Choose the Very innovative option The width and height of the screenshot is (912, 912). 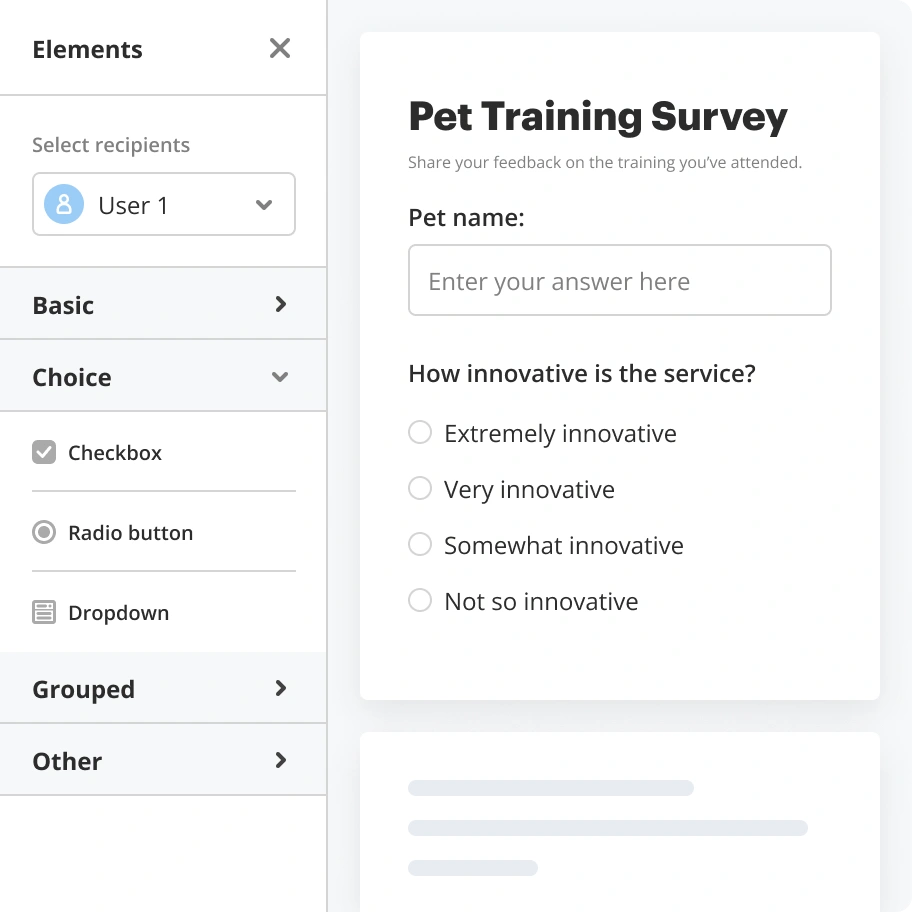420,488
